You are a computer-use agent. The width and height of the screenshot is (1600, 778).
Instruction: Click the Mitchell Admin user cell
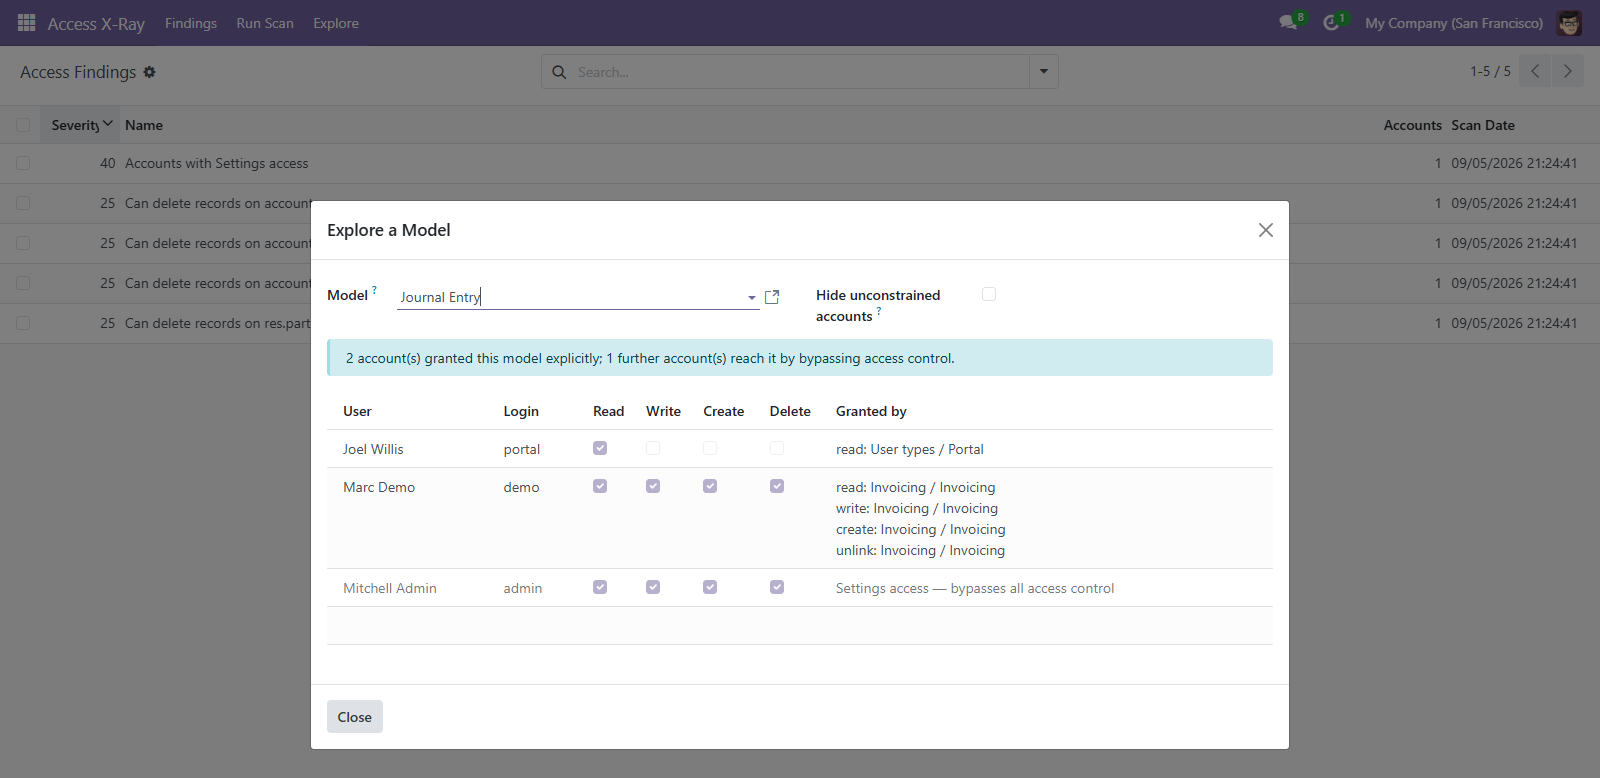[x=390, y=588]
